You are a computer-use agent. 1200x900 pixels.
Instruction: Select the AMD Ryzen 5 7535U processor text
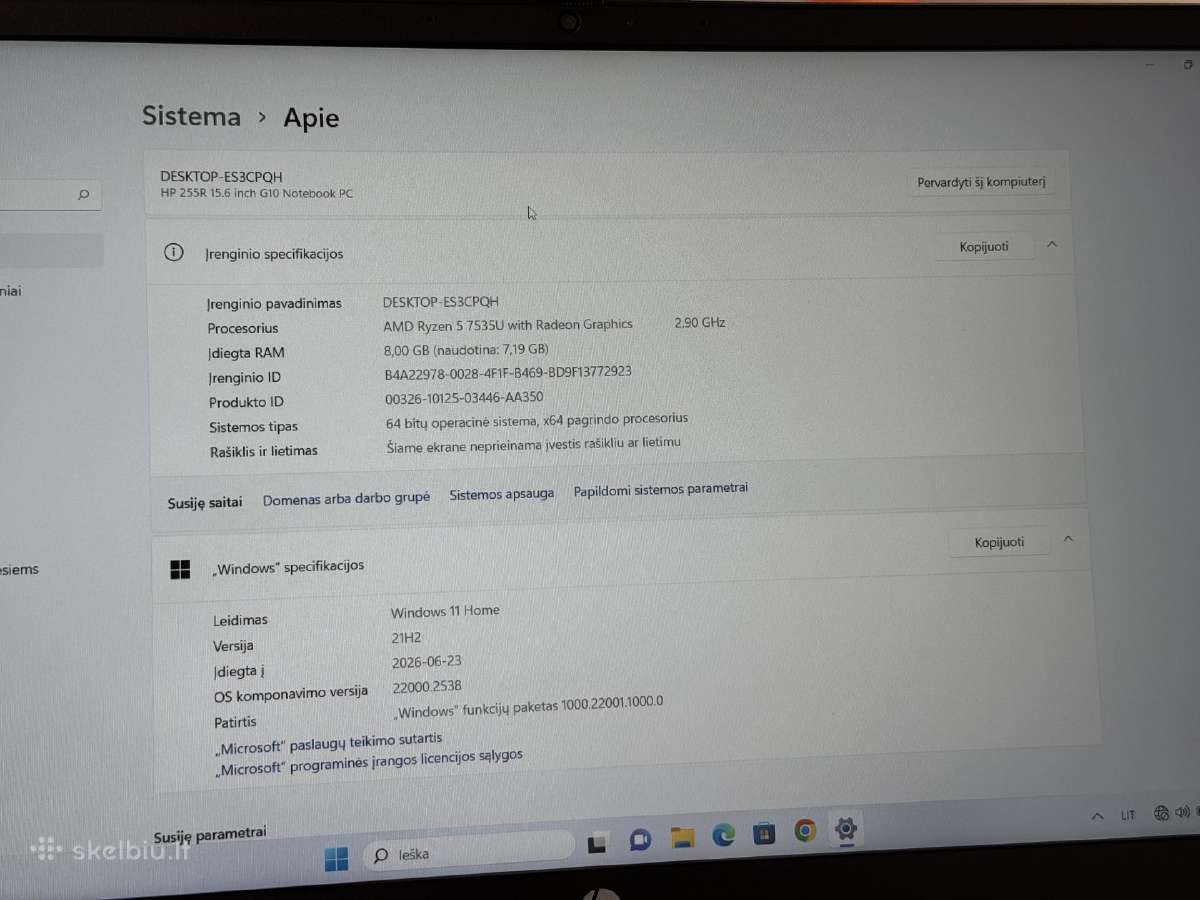pos(508,325)
